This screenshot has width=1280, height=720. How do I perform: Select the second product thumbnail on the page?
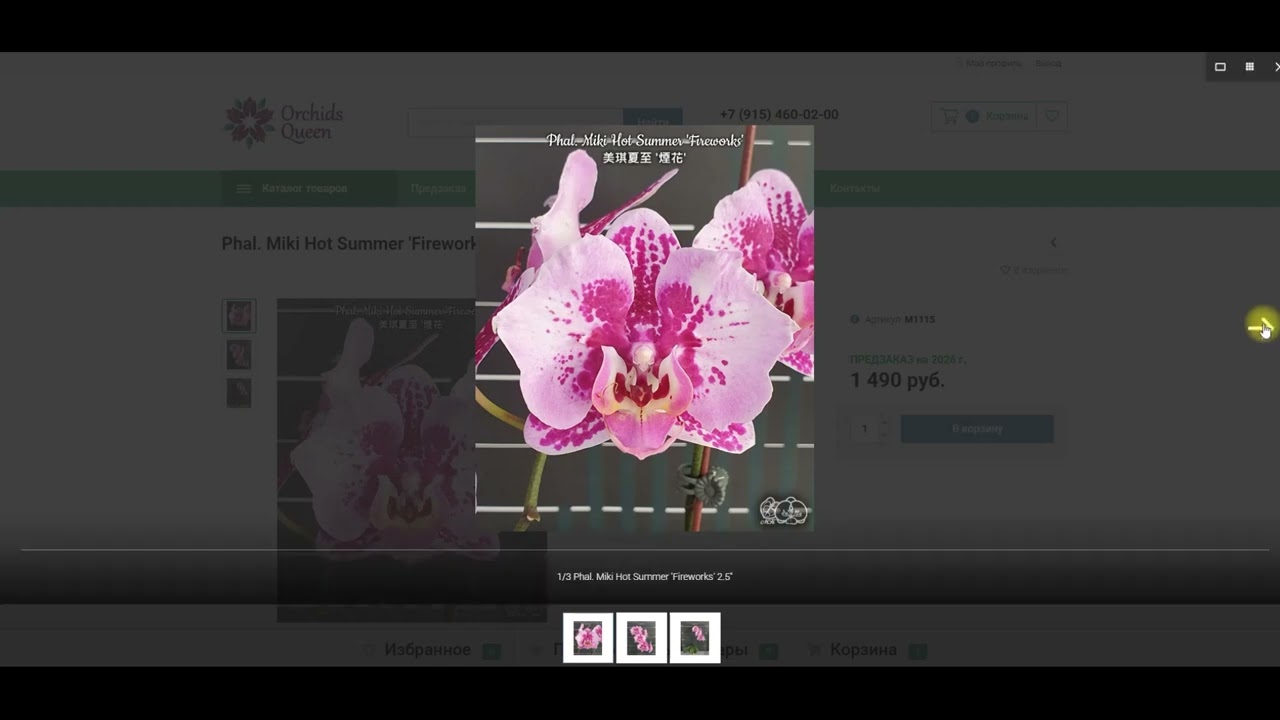tap(239, 354)
